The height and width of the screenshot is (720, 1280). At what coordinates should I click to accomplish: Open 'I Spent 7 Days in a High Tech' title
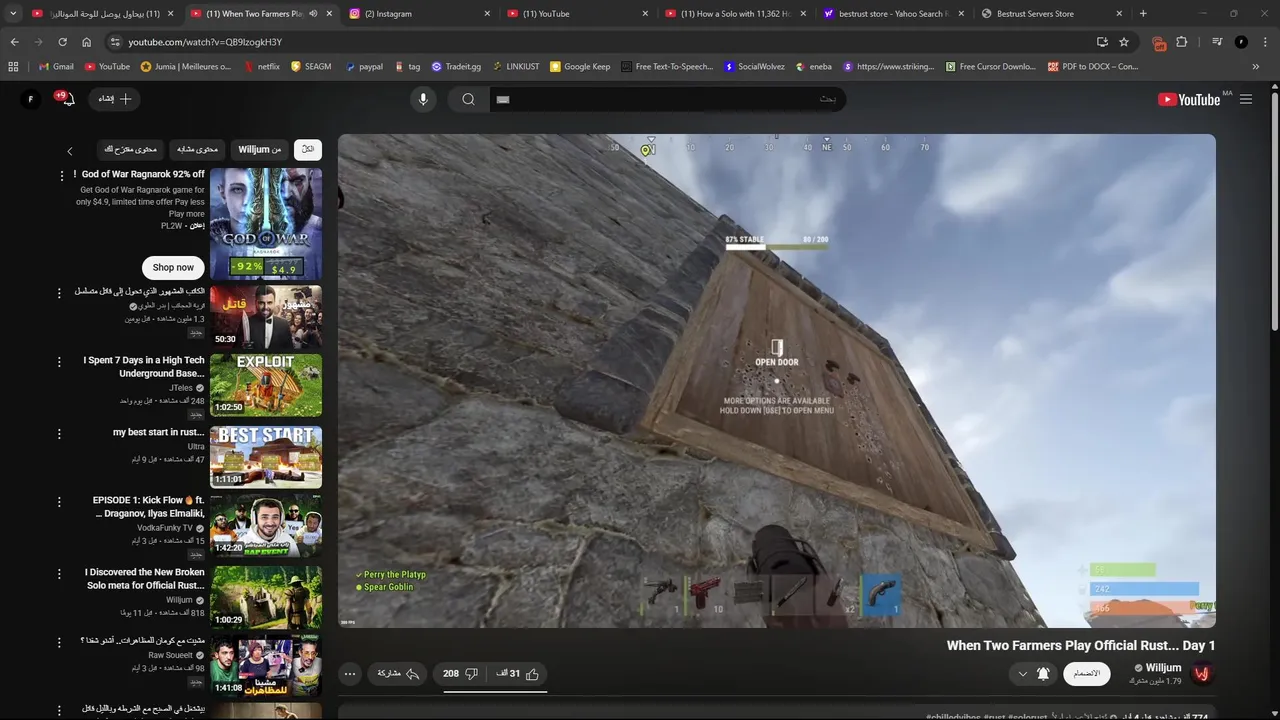144,367
